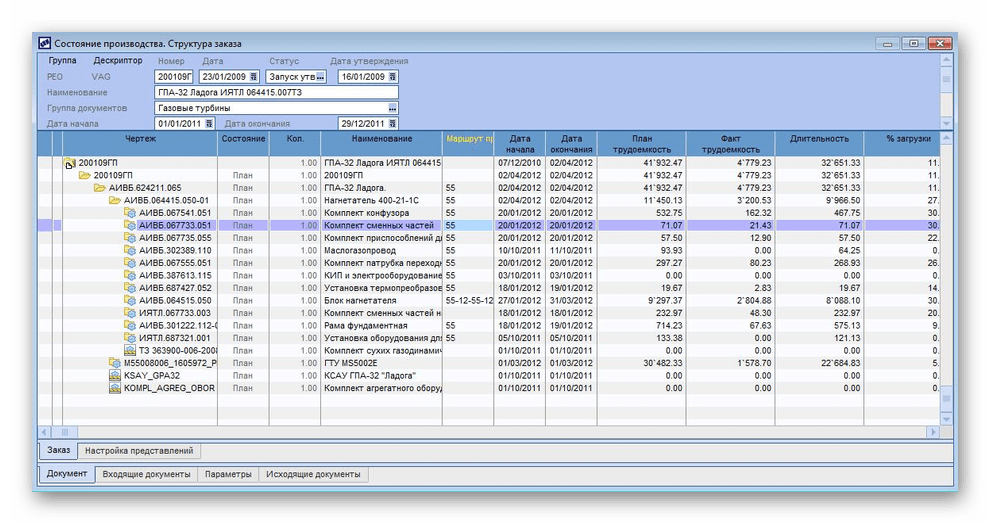Click the assembly icon of АИВБ.687427.052
The width and height of the screenshot is (990, 524).
(130, 288)
